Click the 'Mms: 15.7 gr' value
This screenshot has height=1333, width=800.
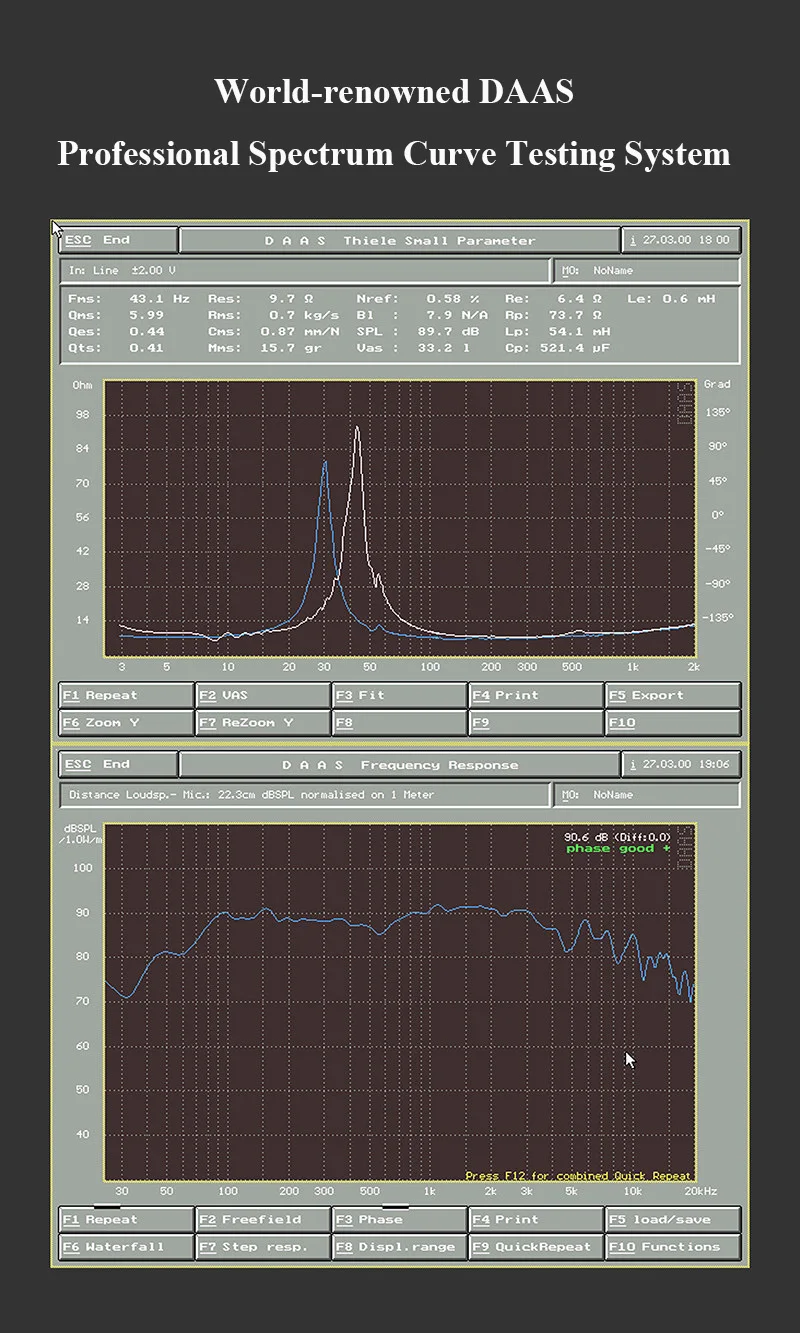[x=266, y=348]
